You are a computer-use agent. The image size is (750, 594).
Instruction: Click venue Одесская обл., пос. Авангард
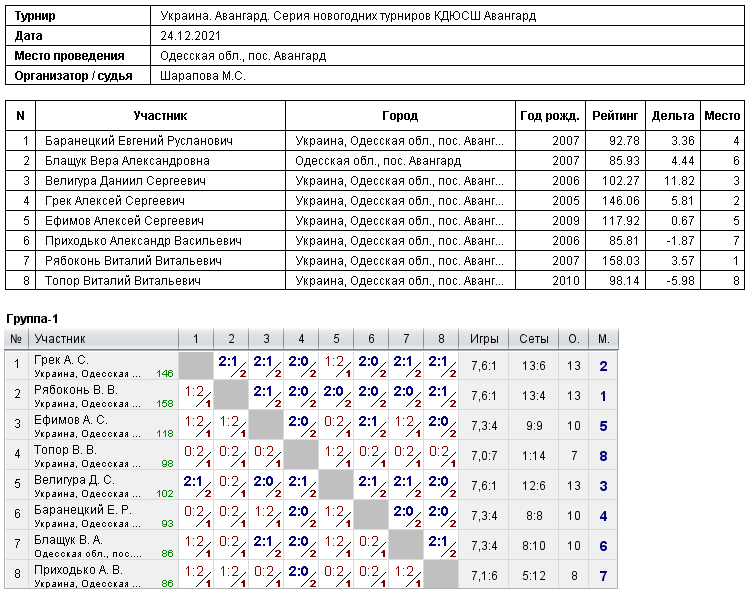point(243,56)
